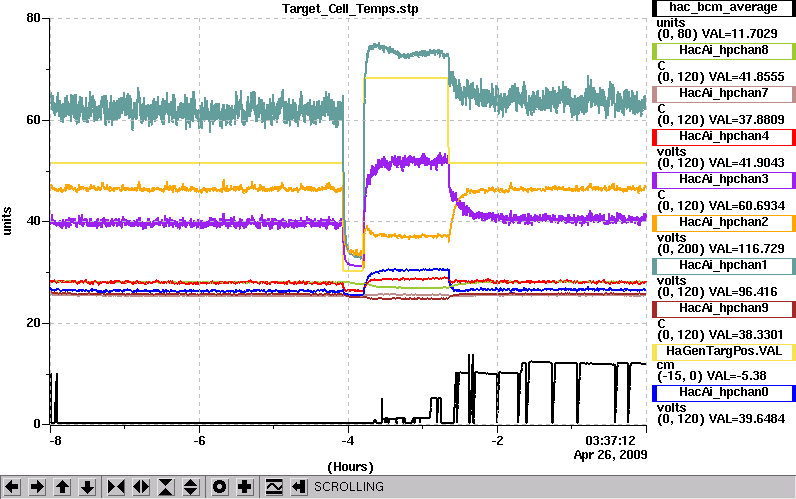This screenshot has height=499, width=796.
Task: Shift the plot down with the down arrow
Action: 87,487
